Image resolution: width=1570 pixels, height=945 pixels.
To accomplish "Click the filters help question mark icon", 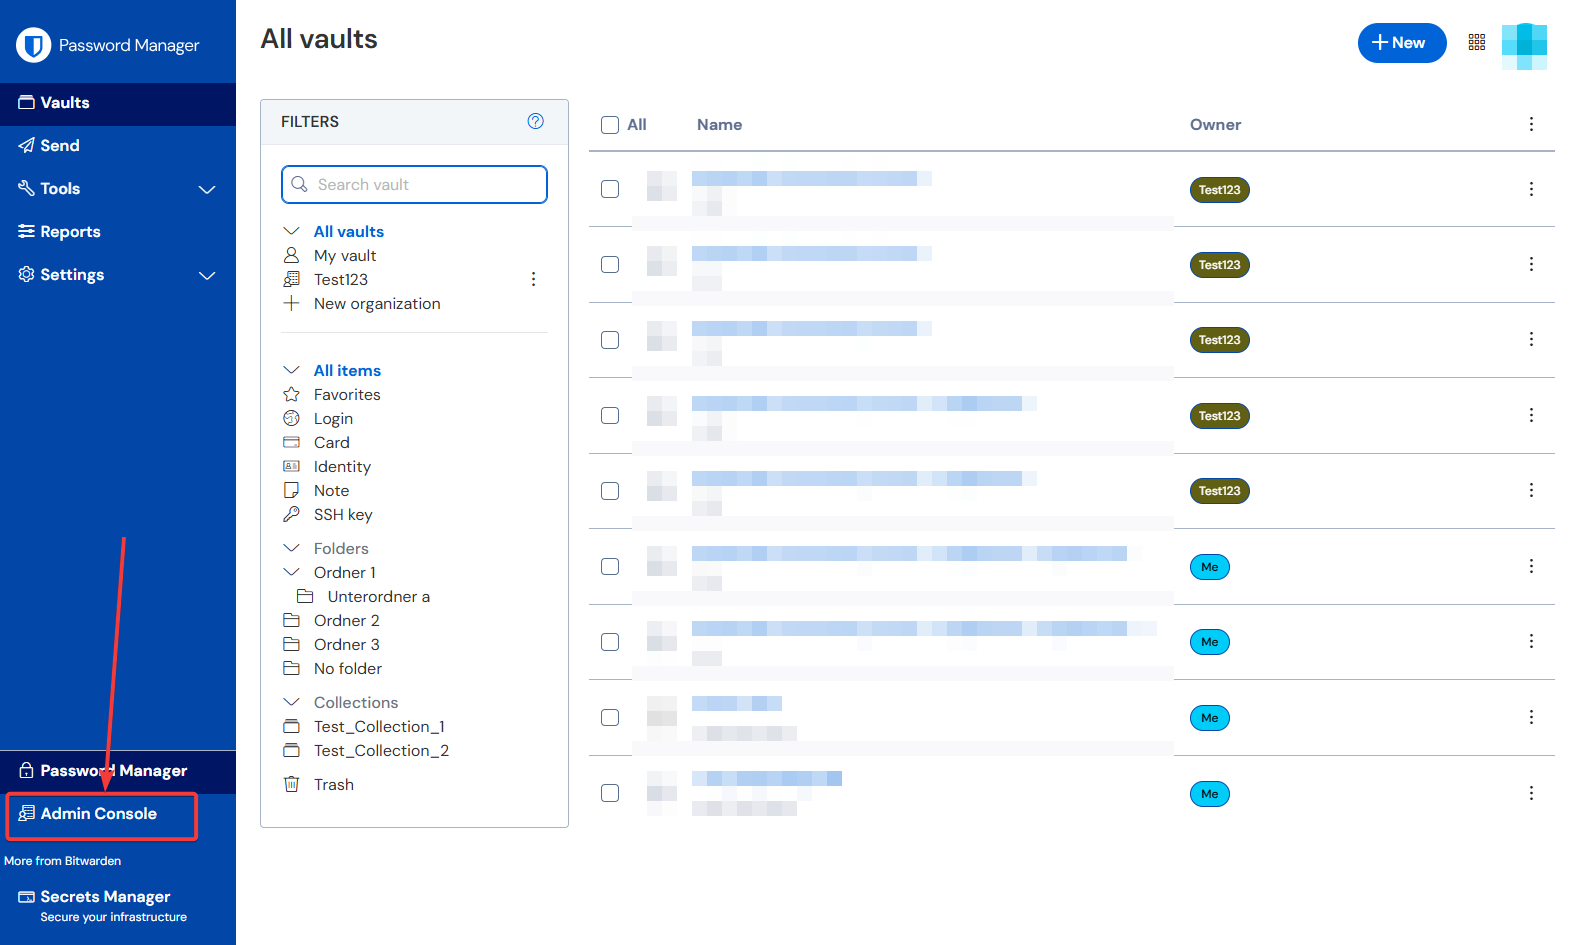I will click(x=536, y=121).
